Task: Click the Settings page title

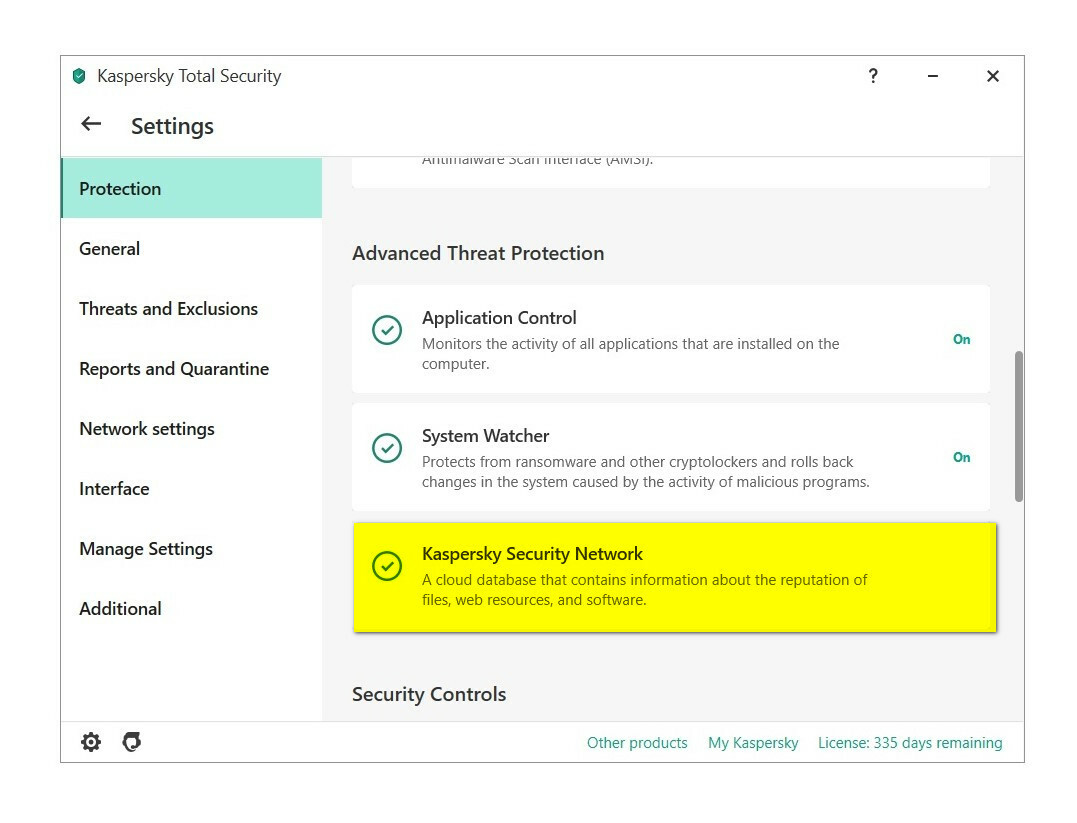Action: pos(172,126)
